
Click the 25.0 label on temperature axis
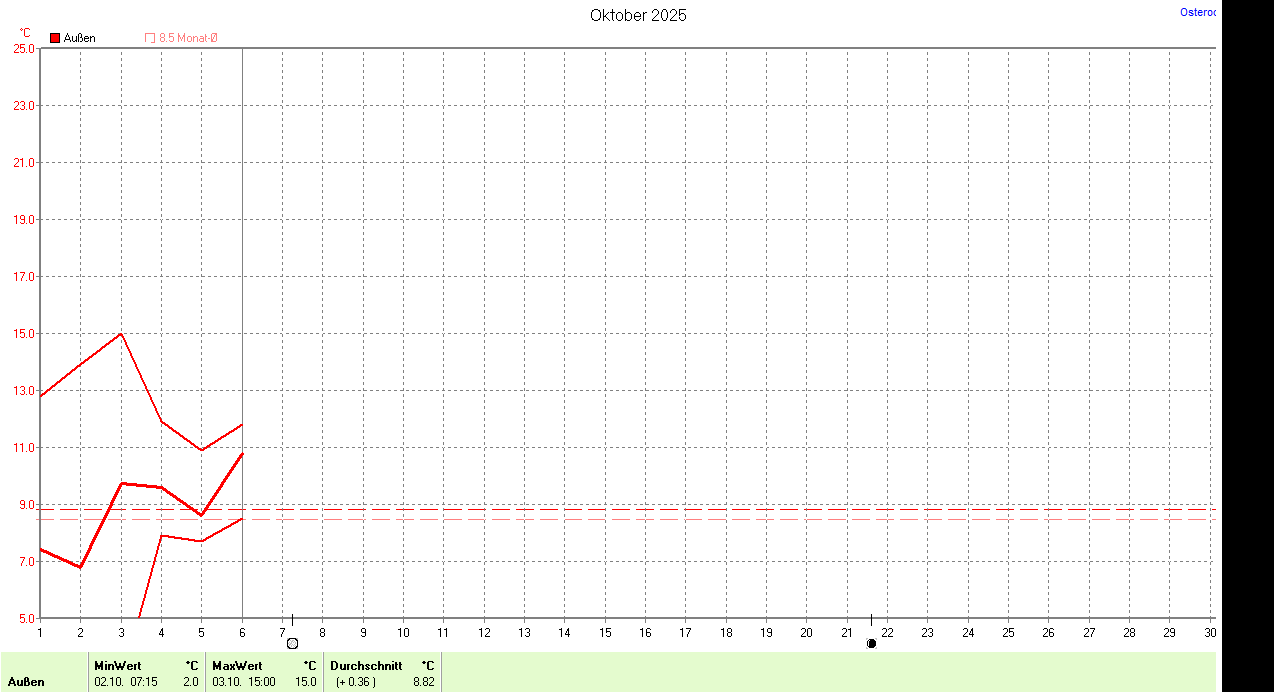(24, 48)
